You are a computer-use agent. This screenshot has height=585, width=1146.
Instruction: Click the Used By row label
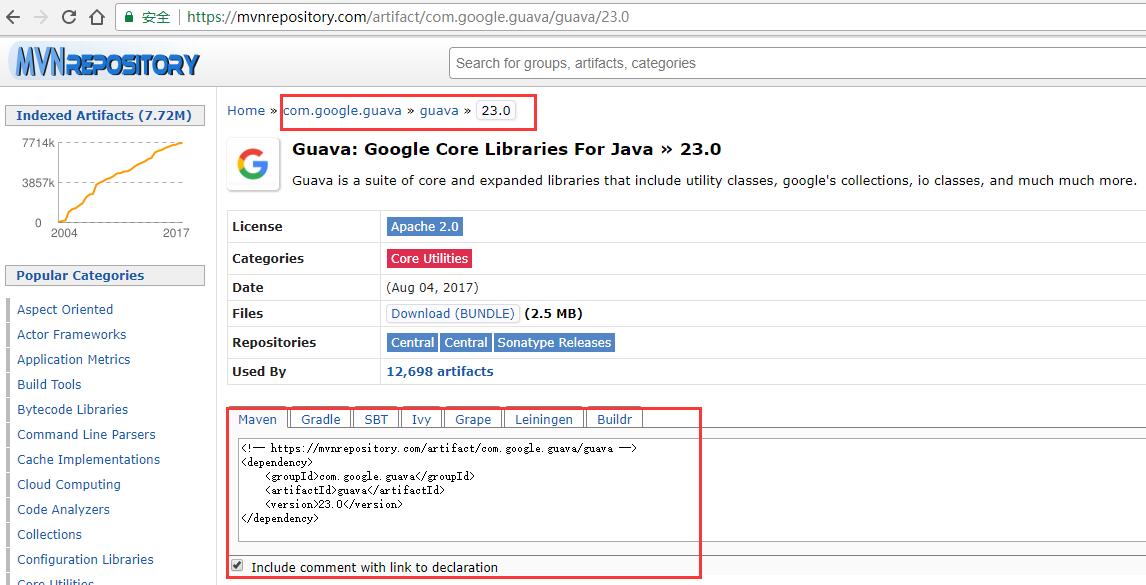259,371
